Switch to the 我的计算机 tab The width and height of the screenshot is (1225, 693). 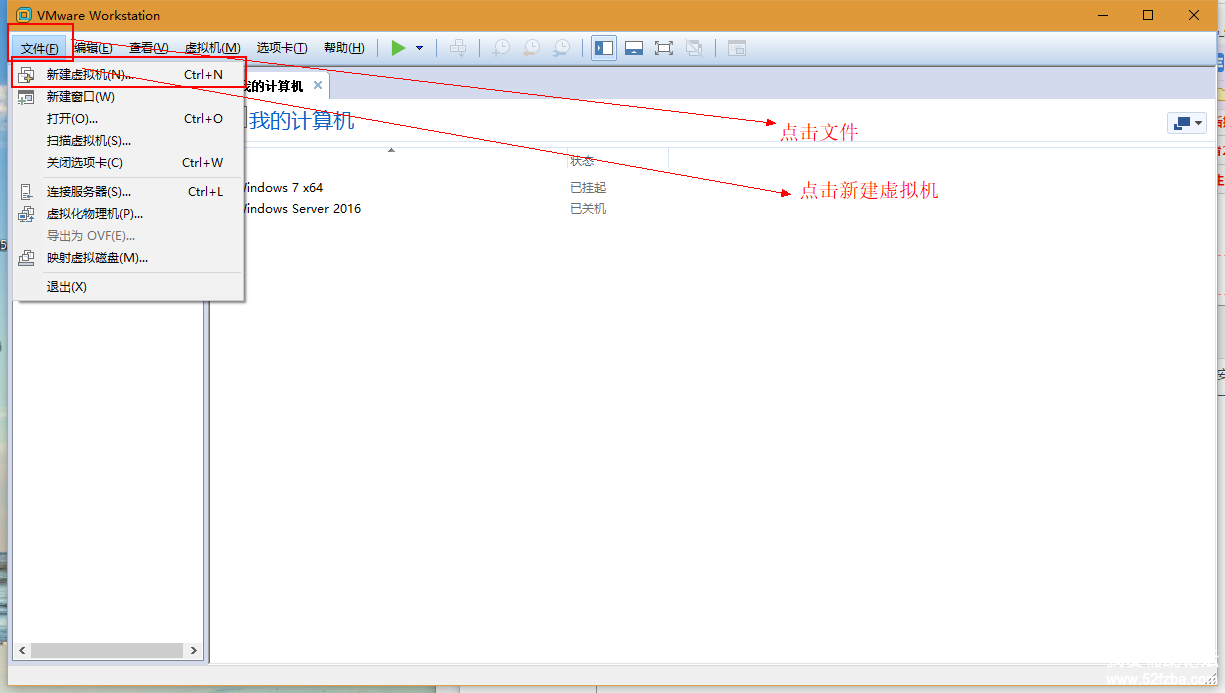[275, 86]
